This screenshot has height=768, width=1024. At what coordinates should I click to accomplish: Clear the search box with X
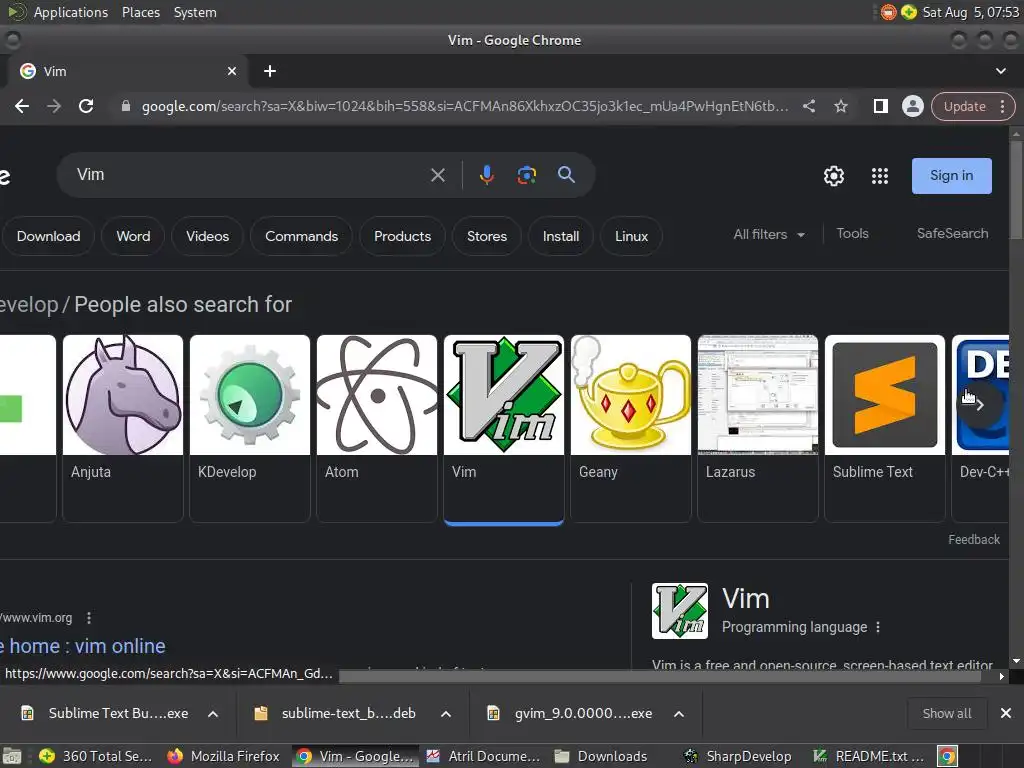(x=438, y=175)
